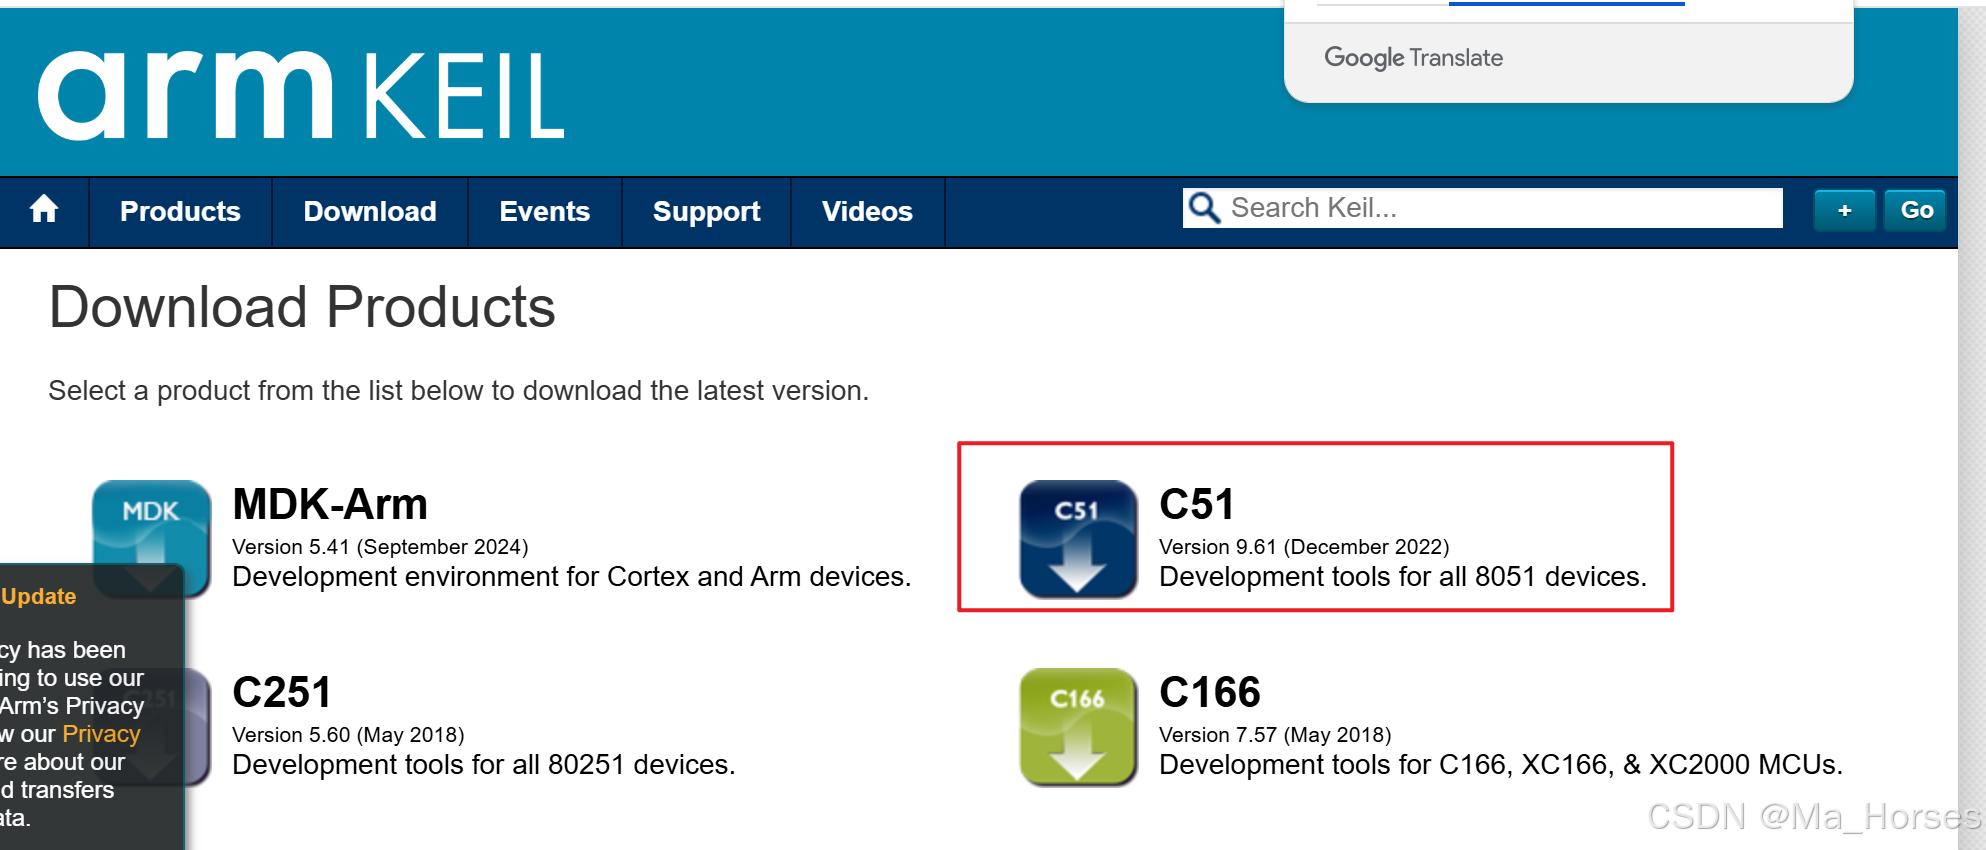
Task: Click the C51 download icon
Action: (x=1078, y=539)
